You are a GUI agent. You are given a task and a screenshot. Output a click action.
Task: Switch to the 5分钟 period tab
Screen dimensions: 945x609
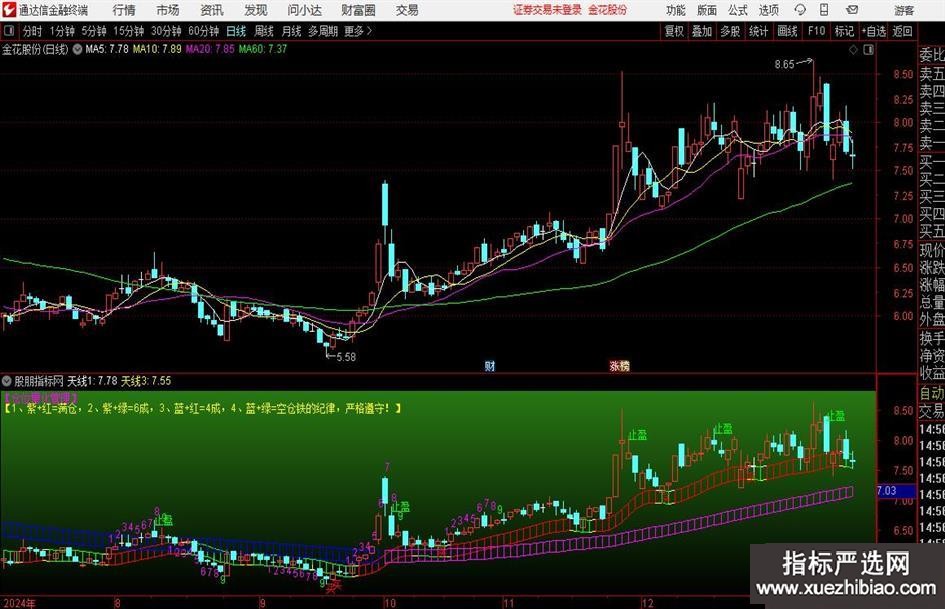point(94,31)
